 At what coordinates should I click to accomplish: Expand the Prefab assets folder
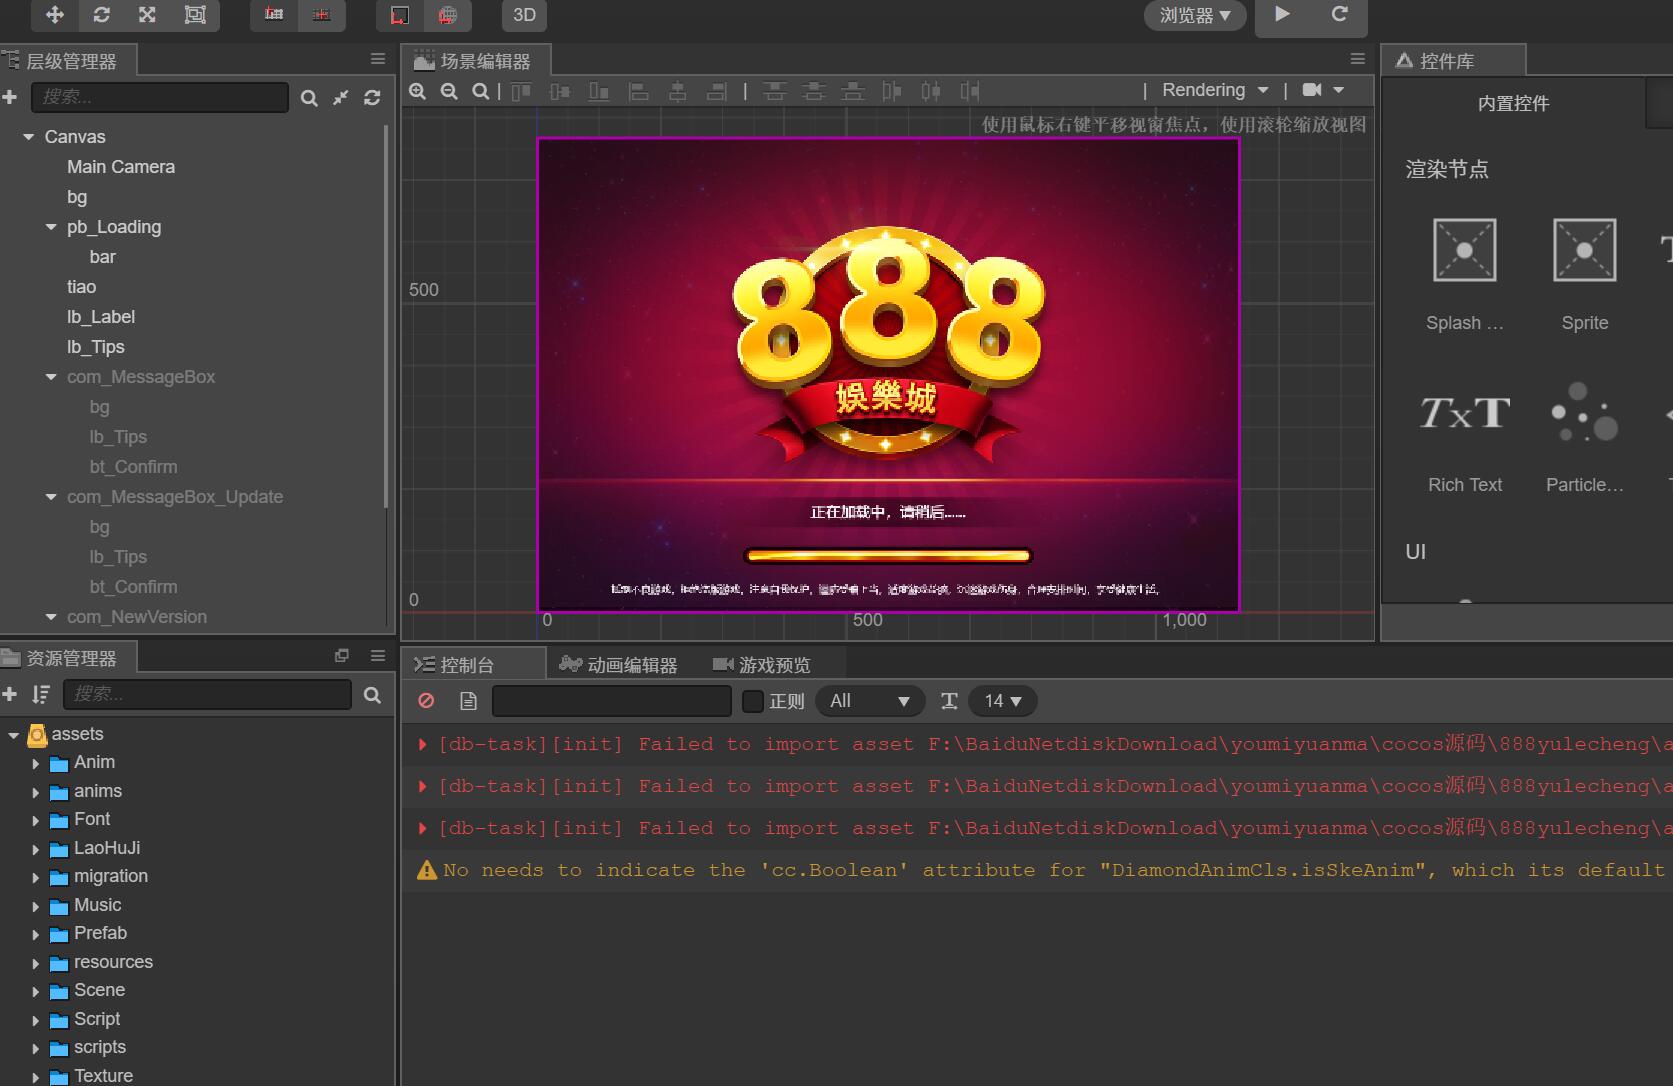coord(36,934)
